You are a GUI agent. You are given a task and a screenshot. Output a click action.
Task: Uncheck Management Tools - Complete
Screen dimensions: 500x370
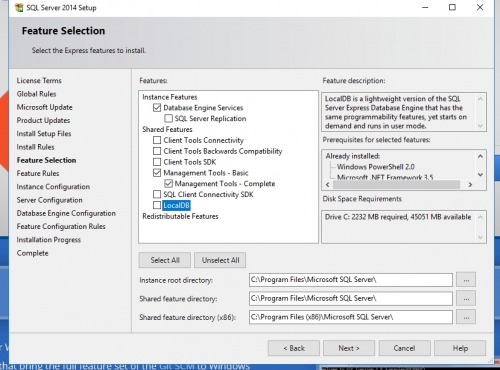pos(169,183)
